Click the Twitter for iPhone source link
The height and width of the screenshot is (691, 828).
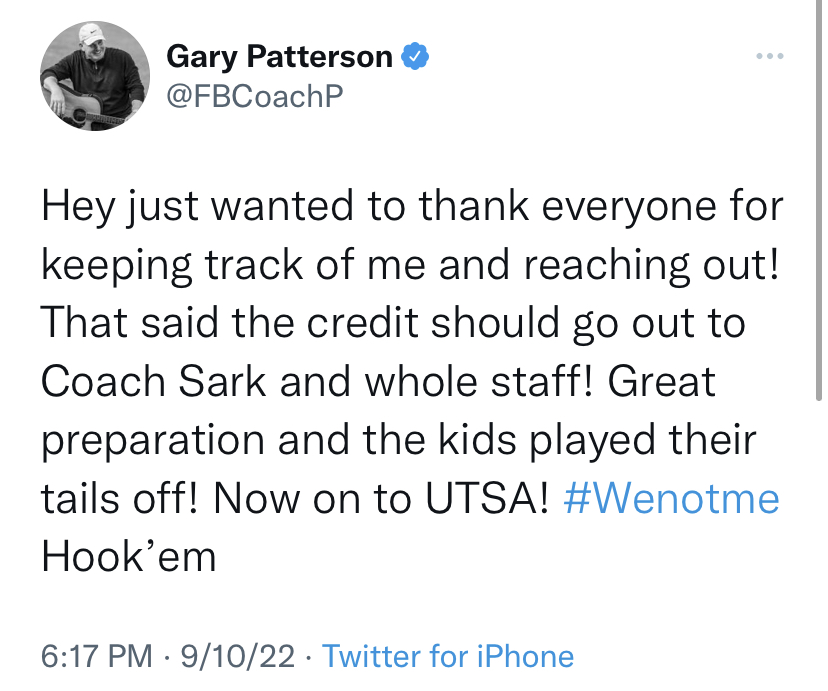448,656
